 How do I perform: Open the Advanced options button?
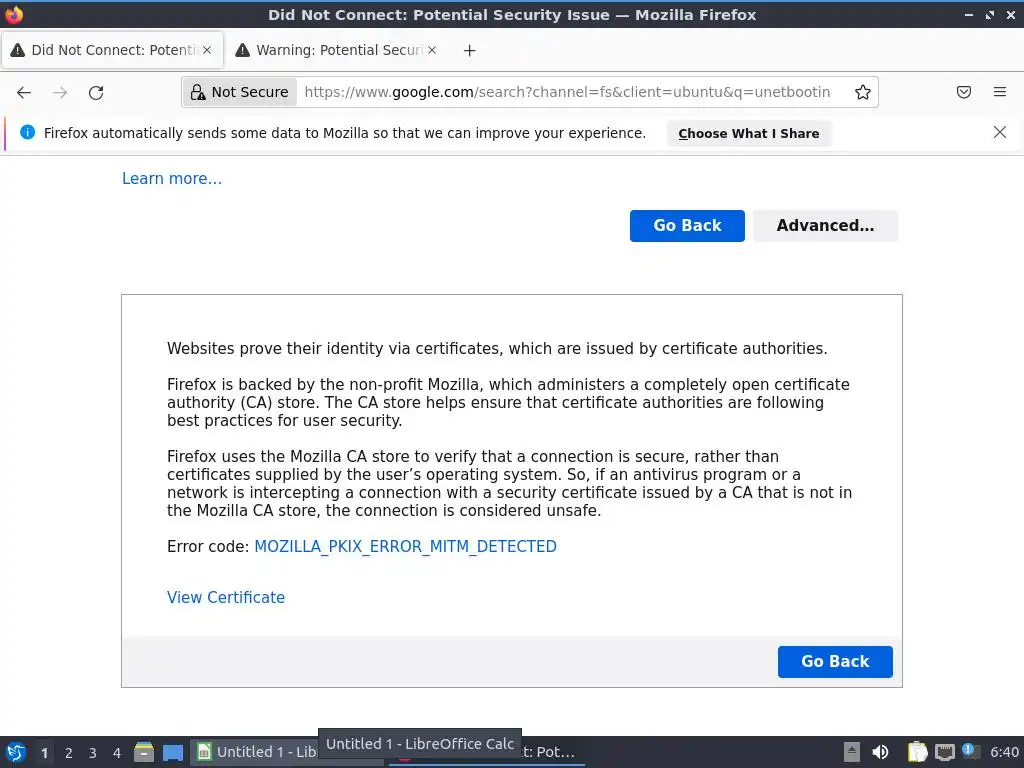click(825, 225)
